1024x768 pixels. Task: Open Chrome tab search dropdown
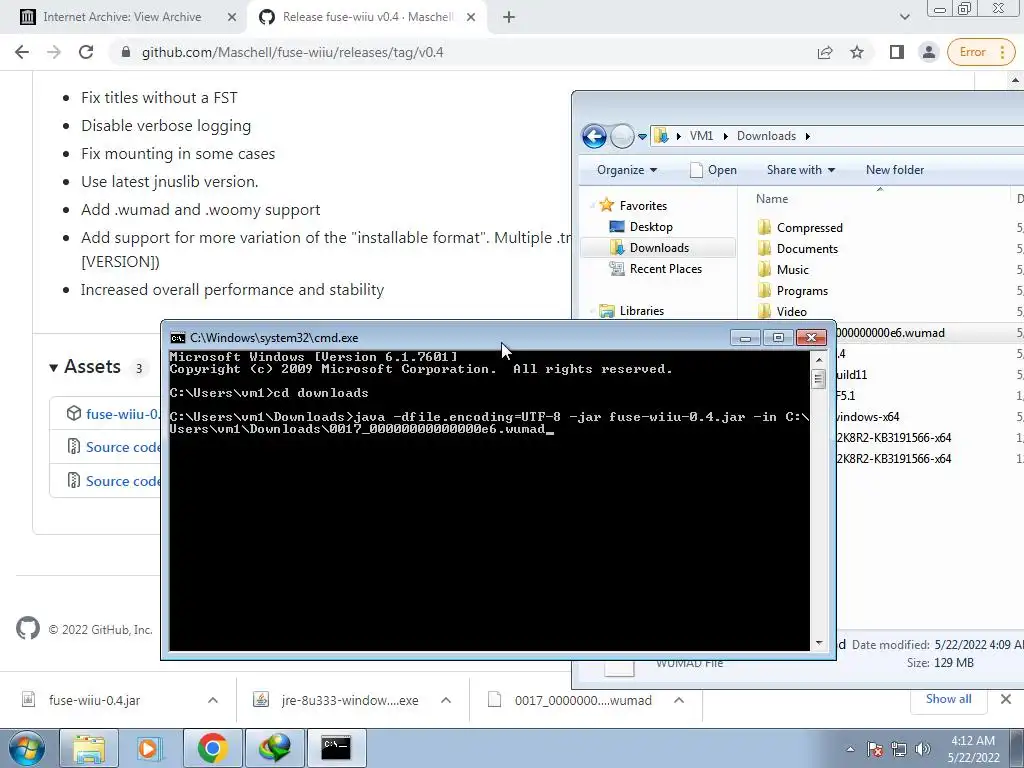coord(904,17)
